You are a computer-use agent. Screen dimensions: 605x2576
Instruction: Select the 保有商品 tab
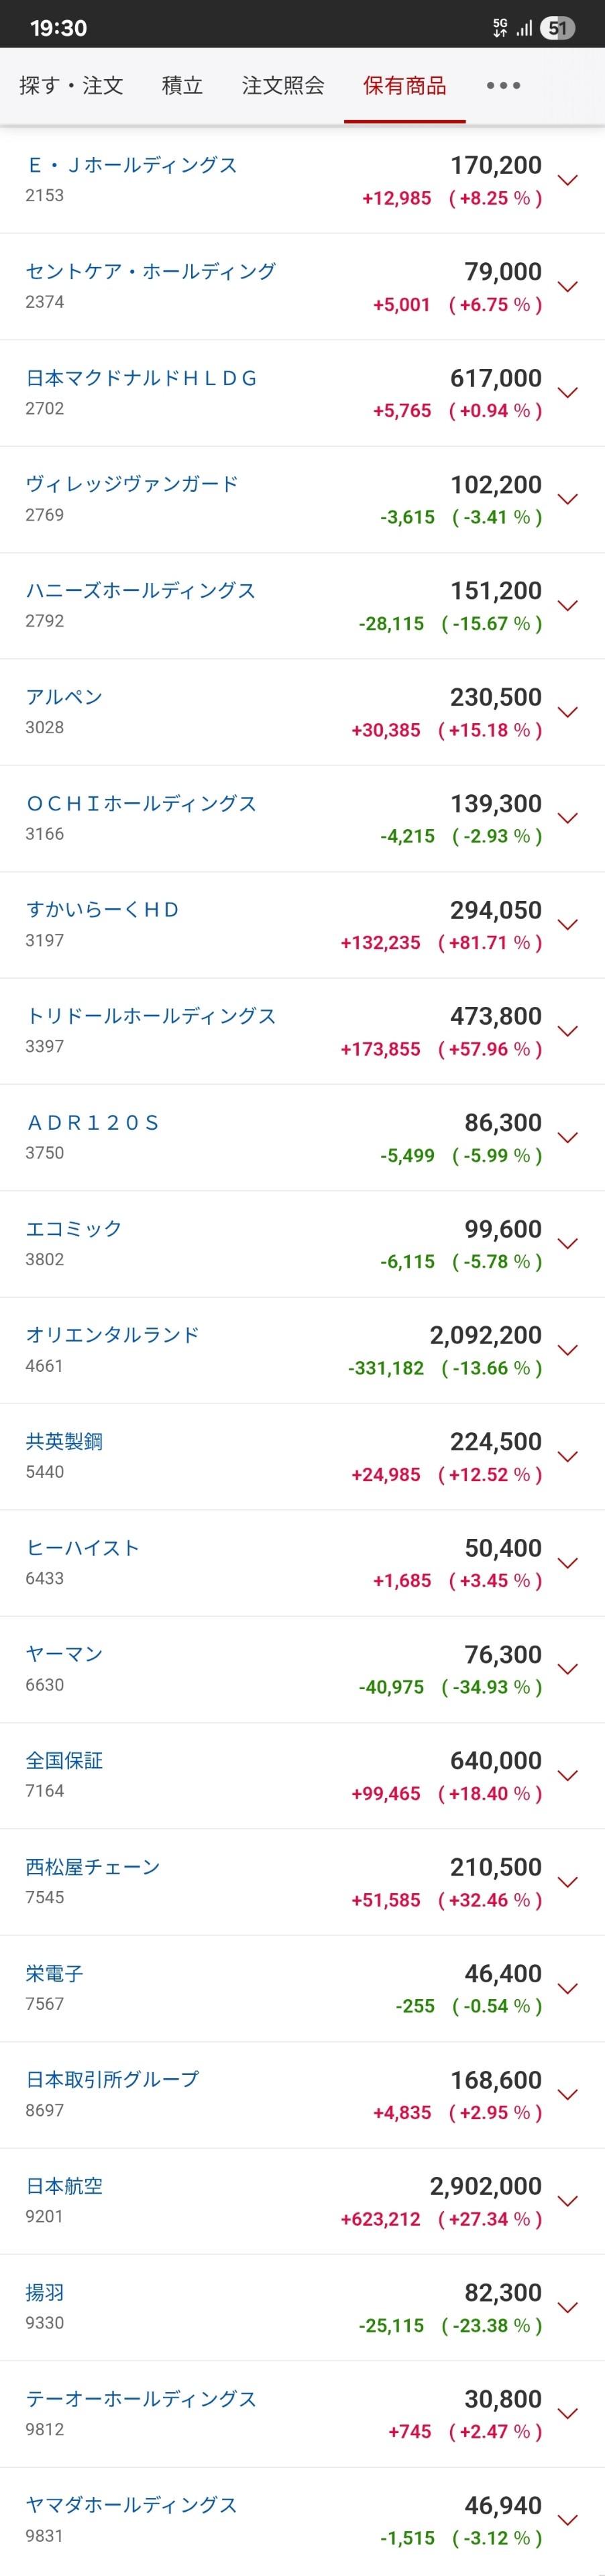pyautogui.click(x=404, y=86)
